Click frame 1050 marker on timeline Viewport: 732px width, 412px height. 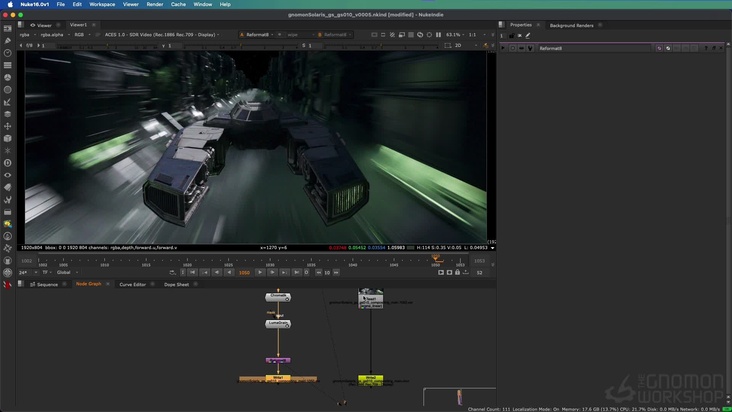[x=436, y=258]
